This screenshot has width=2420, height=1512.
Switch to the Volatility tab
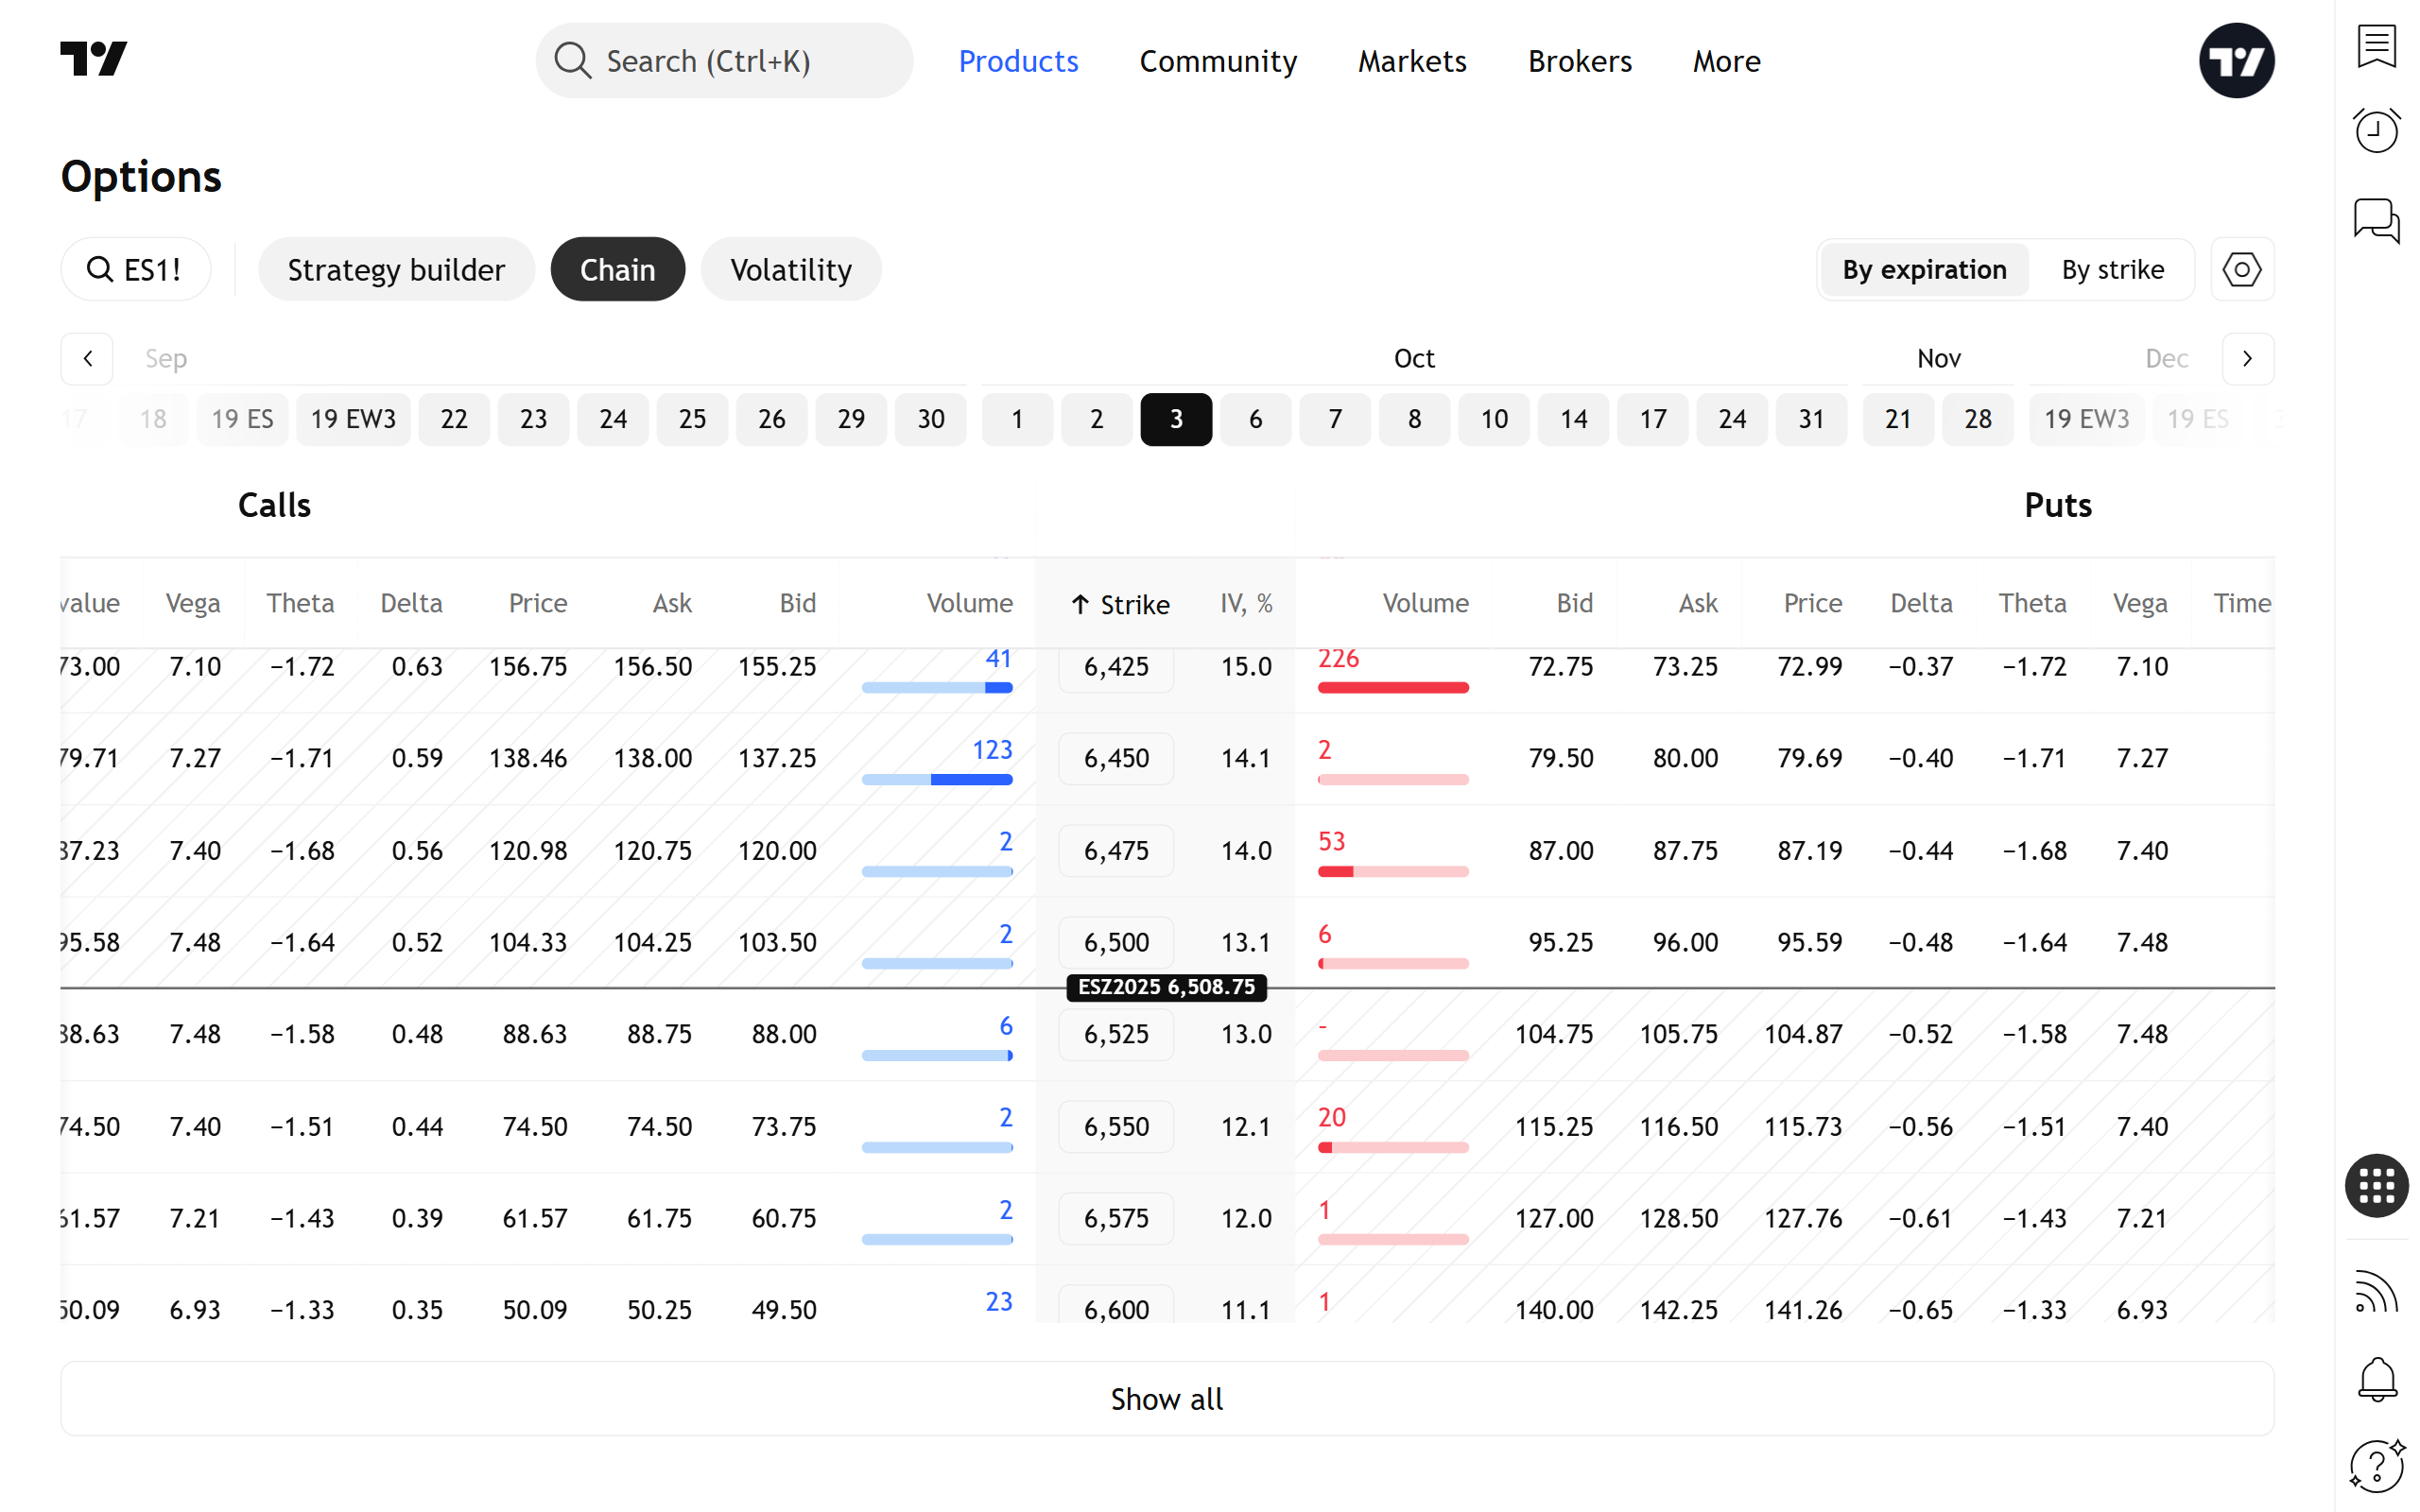click(x=790, y=270)
